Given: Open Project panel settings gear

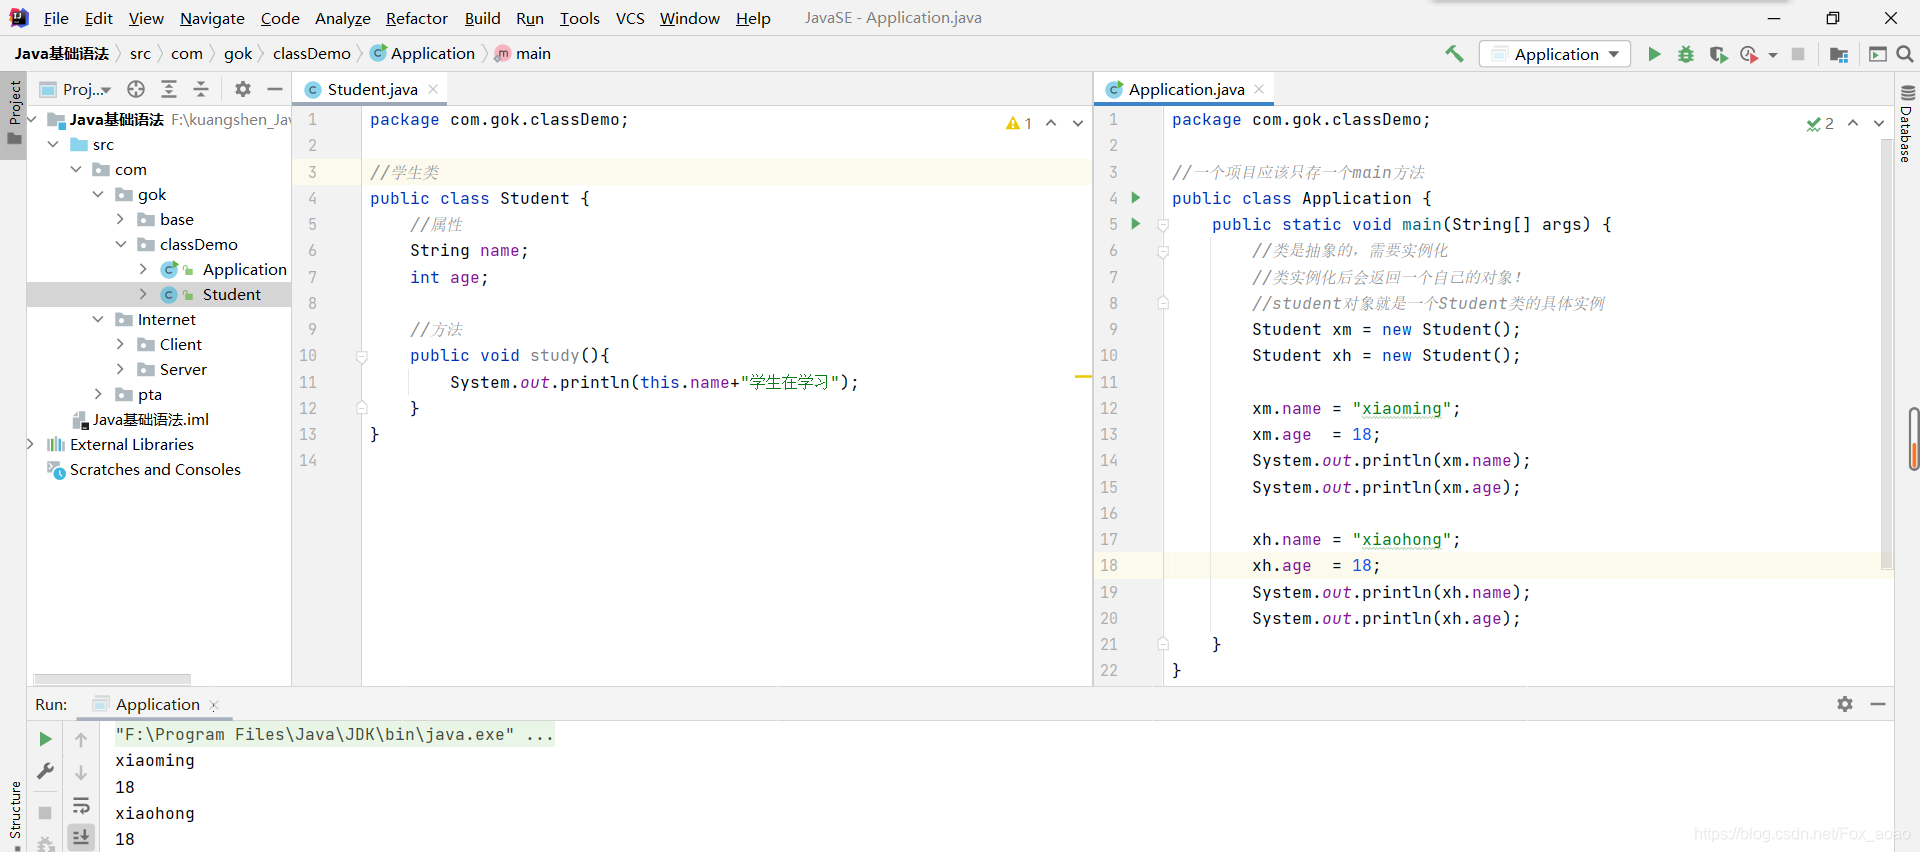Looking at the screenshot, I should [x=243, y=89].
